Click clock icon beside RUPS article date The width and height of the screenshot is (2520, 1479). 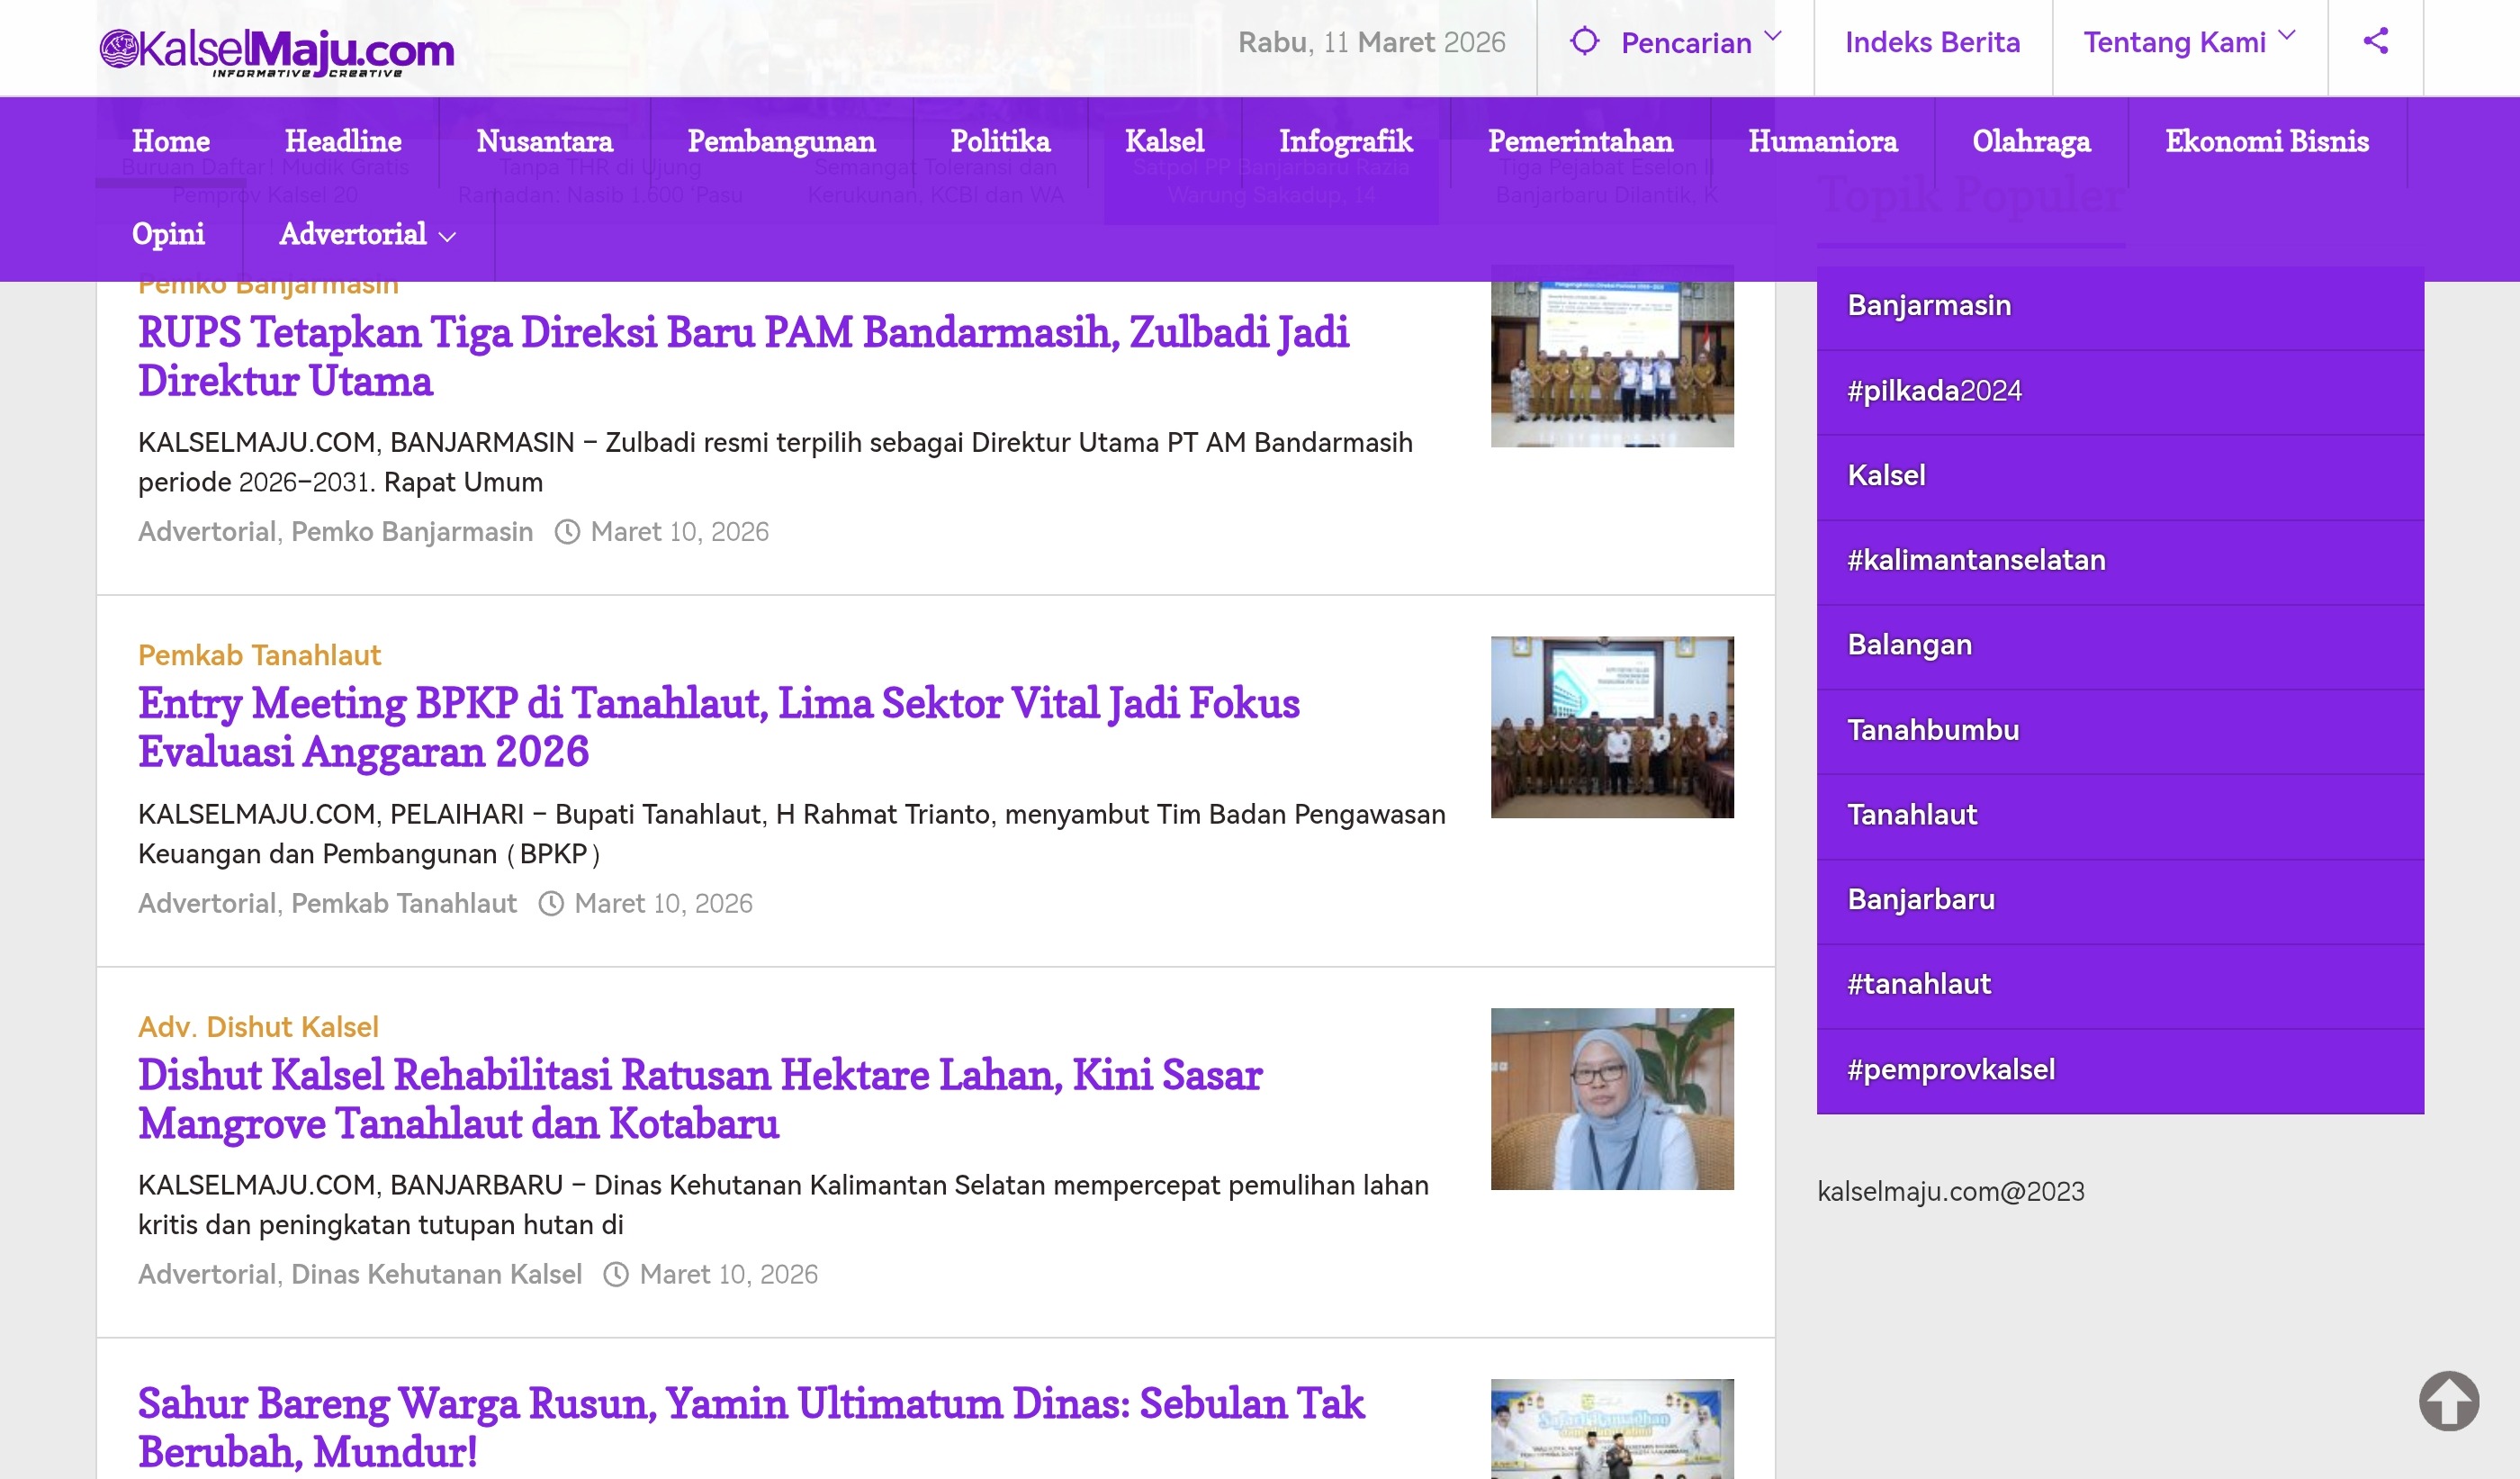pyautogui.click(x=567, y=532)
